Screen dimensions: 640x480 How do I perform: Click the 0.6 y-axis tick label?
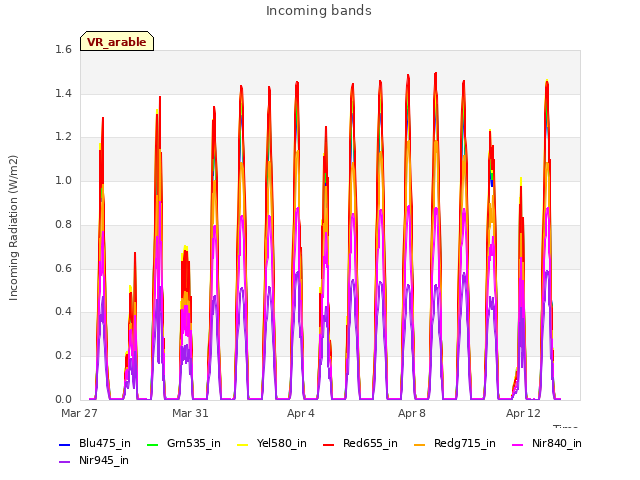63,268
